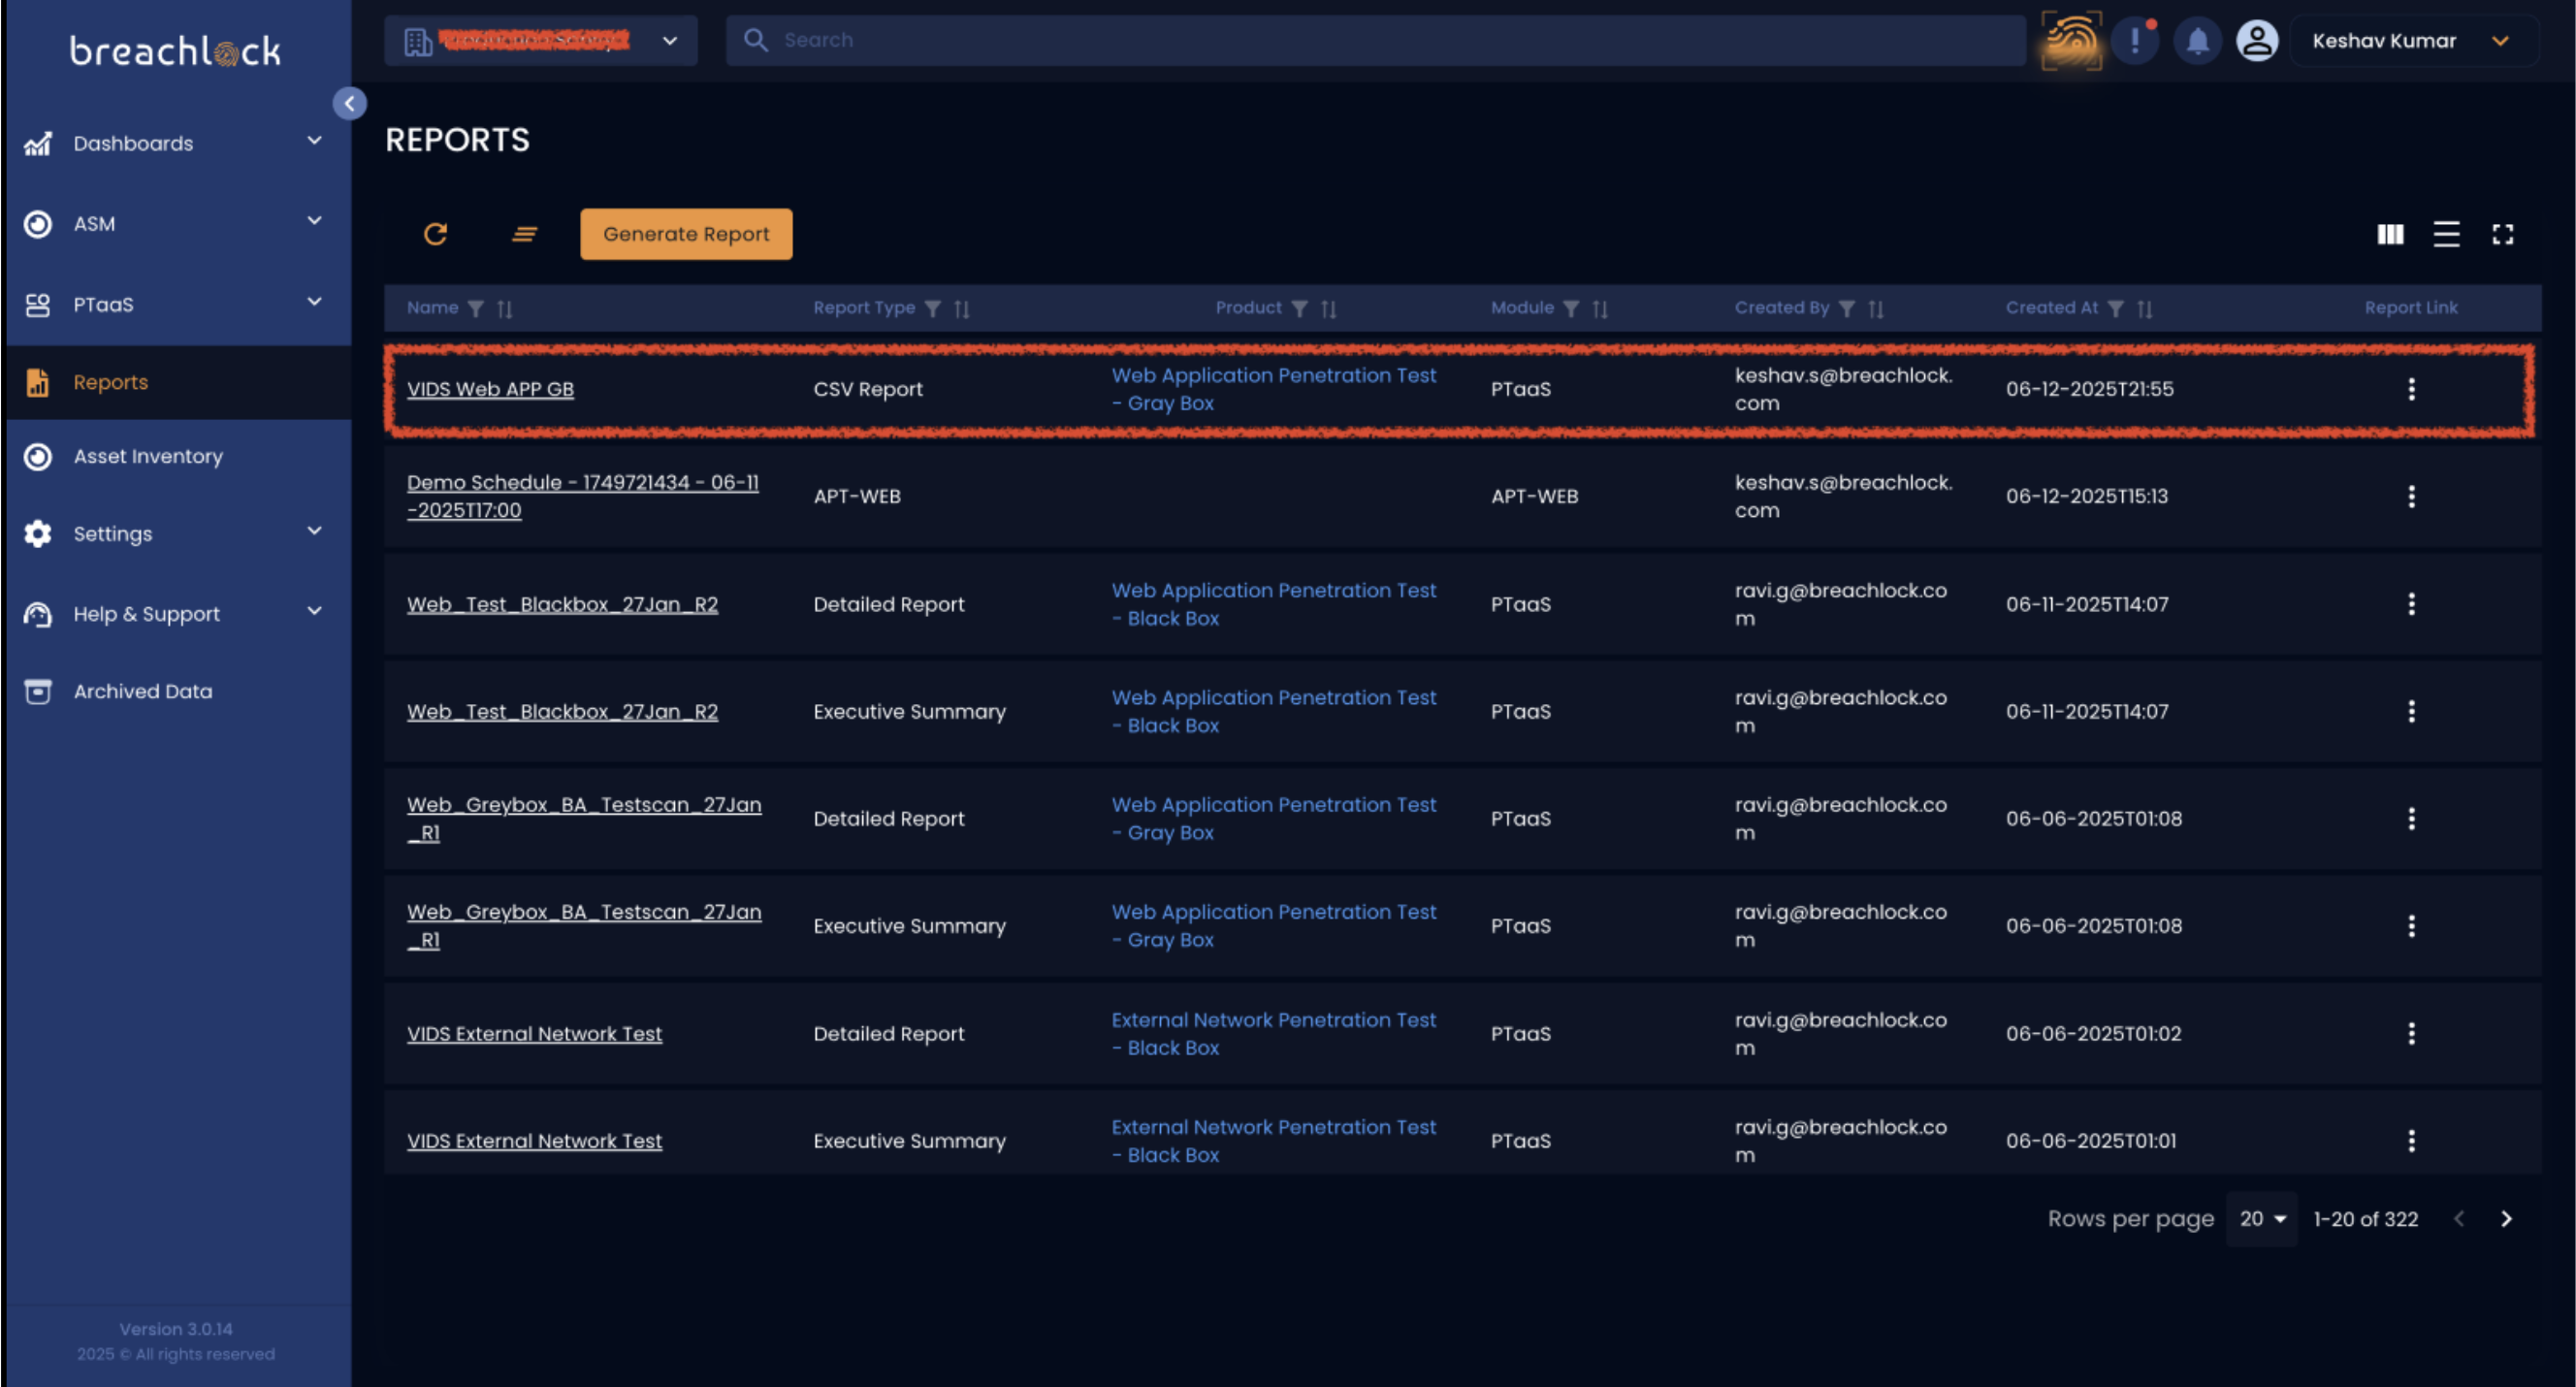Click the Search input field
Viewport: 2576px width, 1387px height.
pos(1376,41)
